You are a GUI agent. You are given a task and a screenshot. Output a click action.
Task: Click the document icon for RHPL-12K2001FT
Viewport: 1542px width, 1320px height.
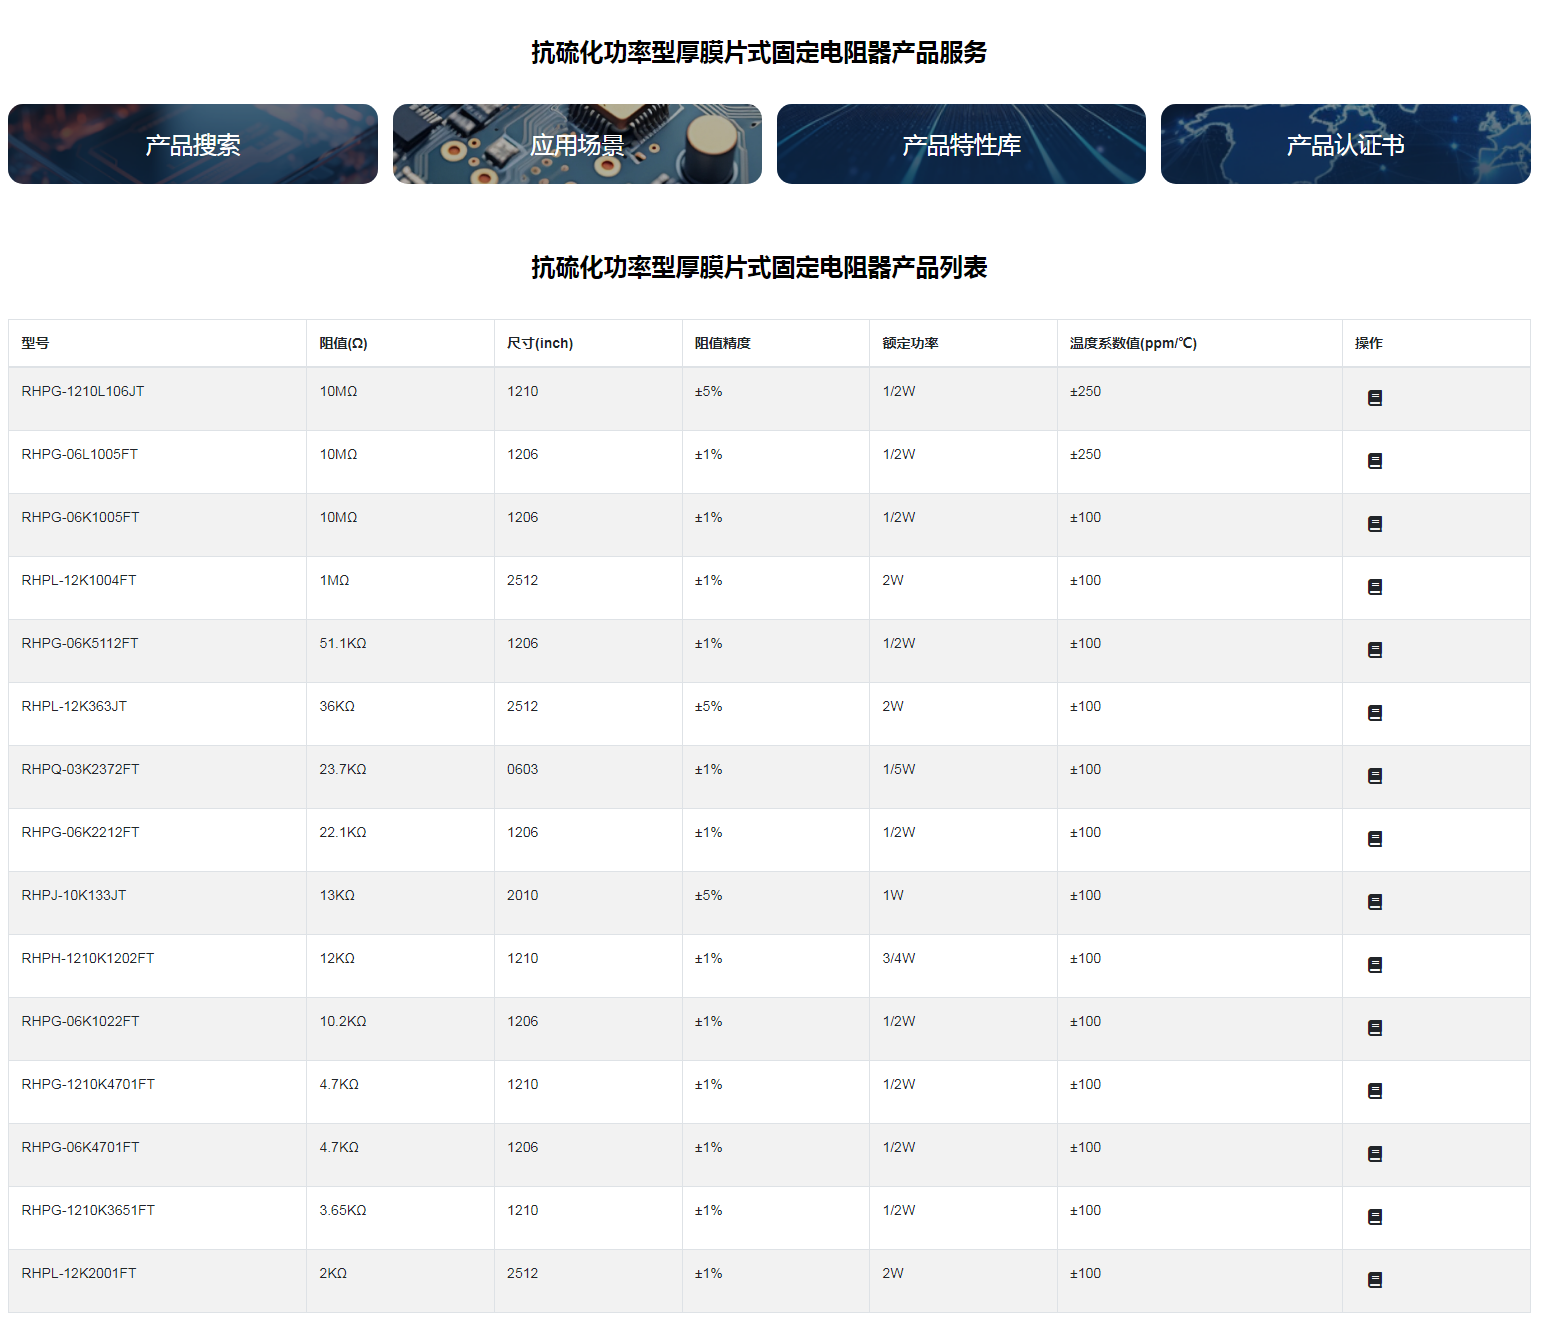coord(1374,1280)
